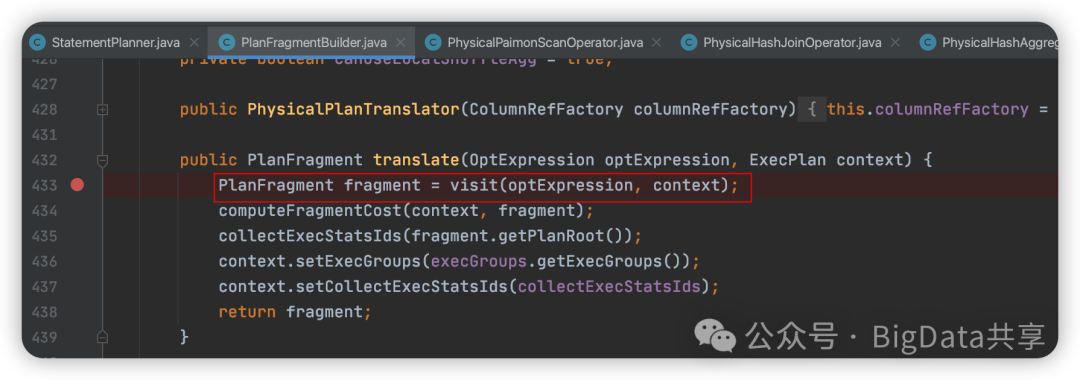Click setCollectExecStatsIds on line 437
The image size is (1080, 380).
tap(401, 287)
